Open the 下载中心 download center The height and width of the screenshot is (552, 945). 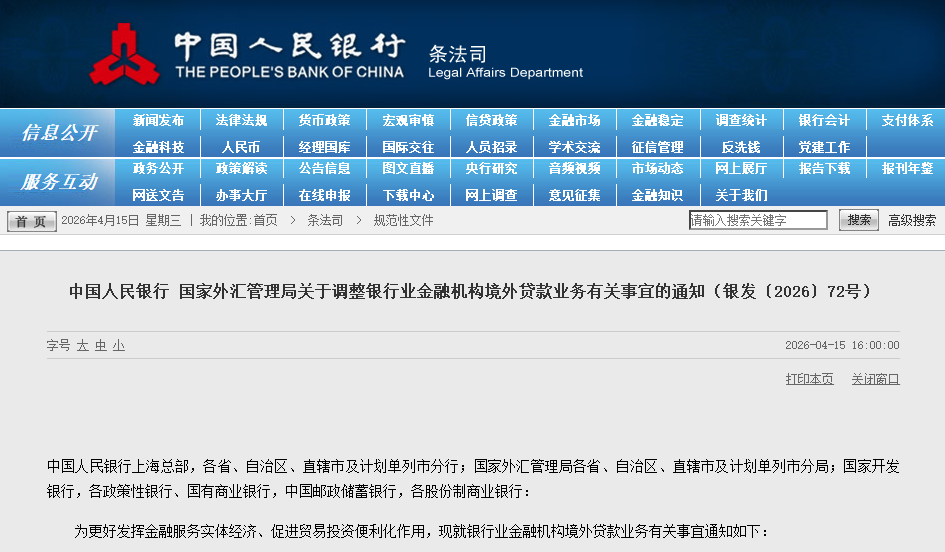[x=408, y=195]
